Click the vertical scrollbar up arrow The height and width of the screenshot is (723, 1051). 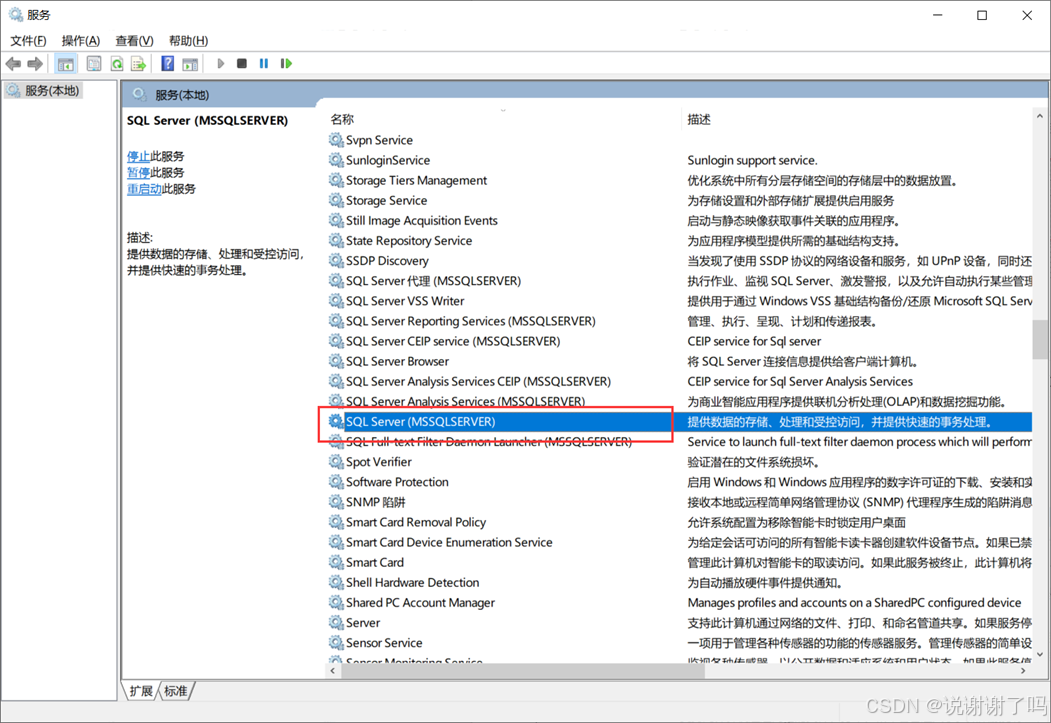1040,117
